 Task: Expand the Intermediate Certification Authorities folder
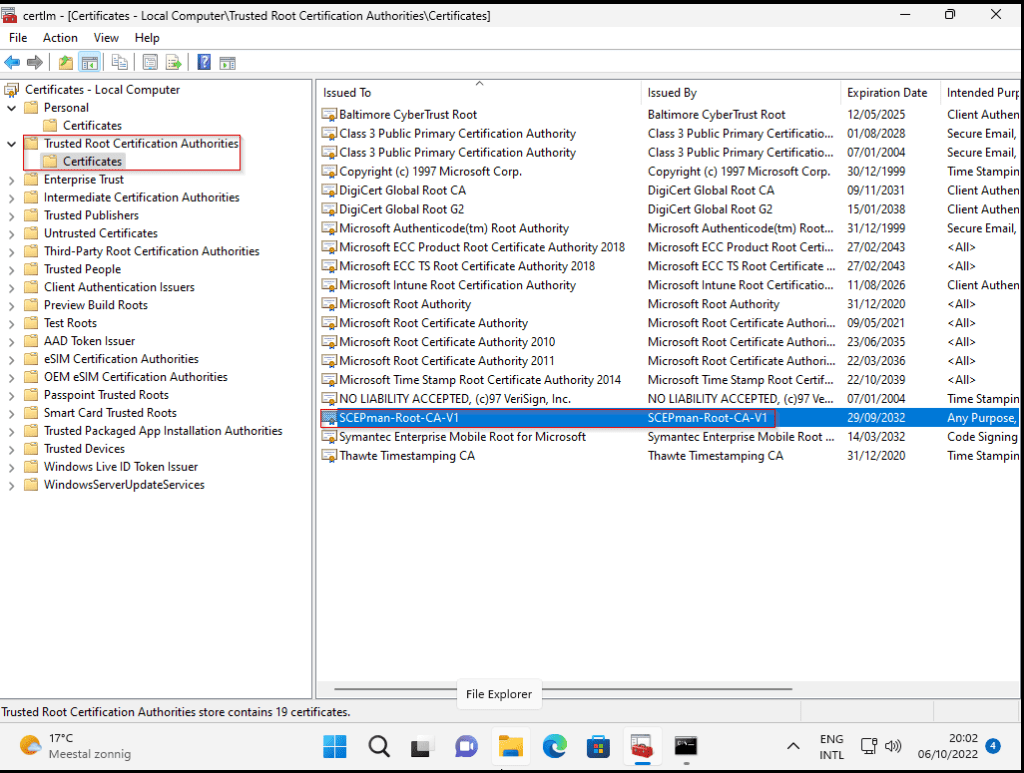[x=11, y=198]
